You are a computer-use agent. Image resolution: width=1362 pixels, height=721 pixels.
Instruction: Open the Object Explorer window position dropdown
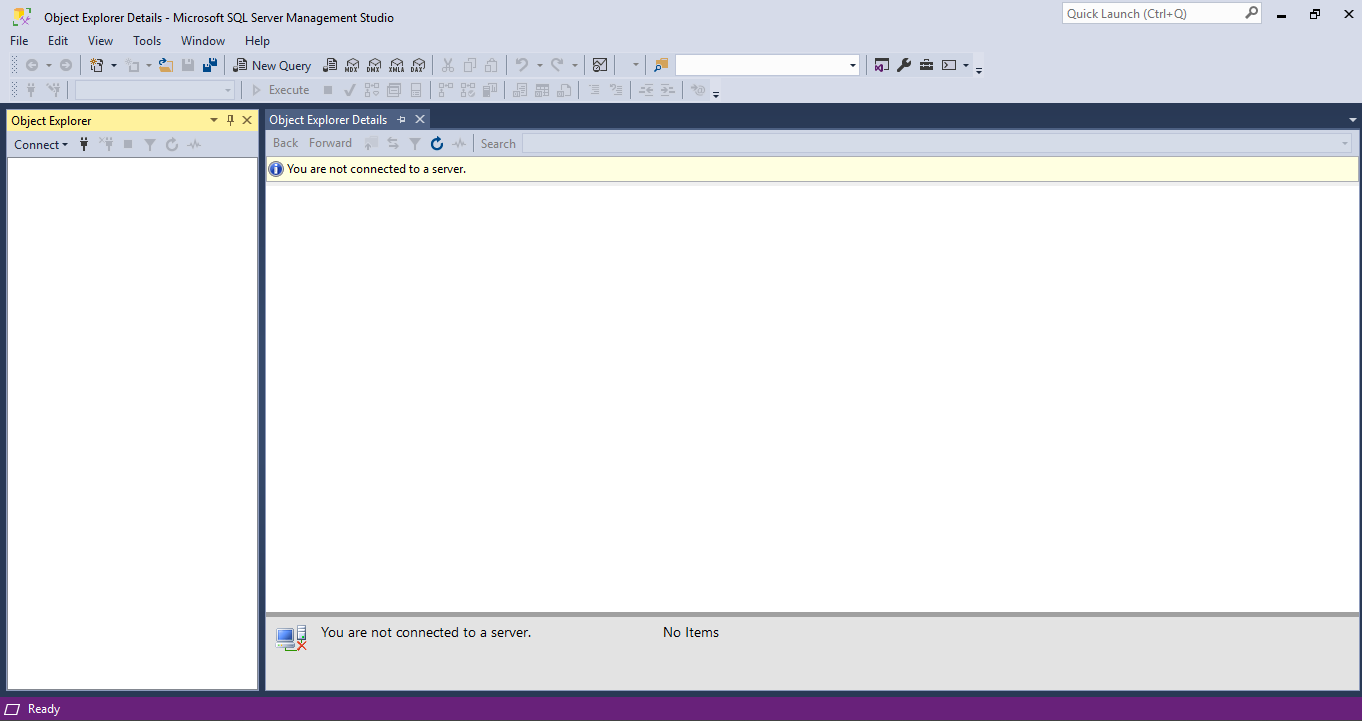coord(213,120)
